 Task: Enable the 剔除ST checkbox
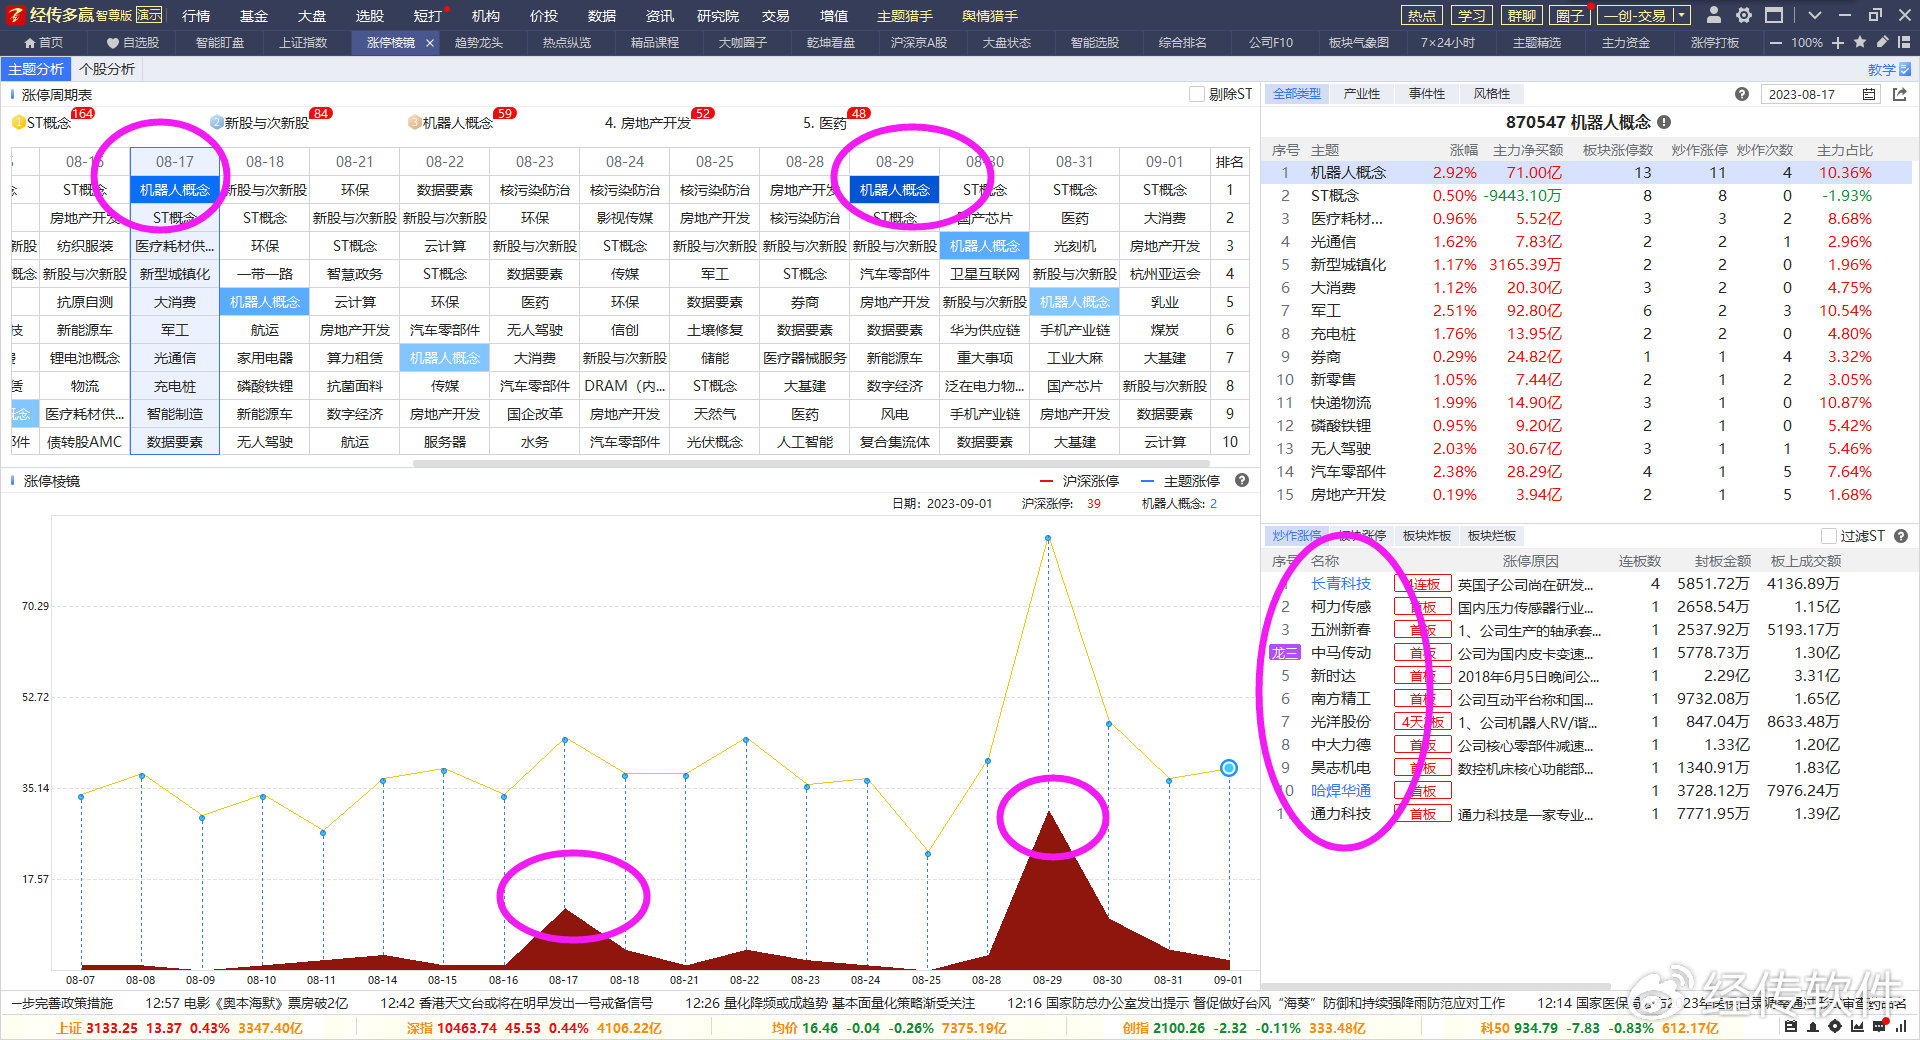pyautogui.click(x=1197, y=94)
